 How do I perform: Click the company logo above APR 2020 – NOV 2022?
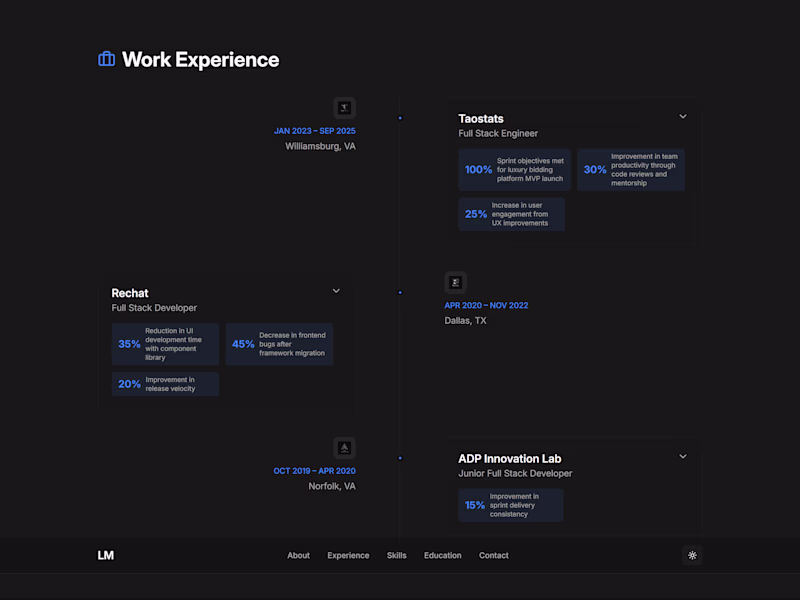[455, 282]
